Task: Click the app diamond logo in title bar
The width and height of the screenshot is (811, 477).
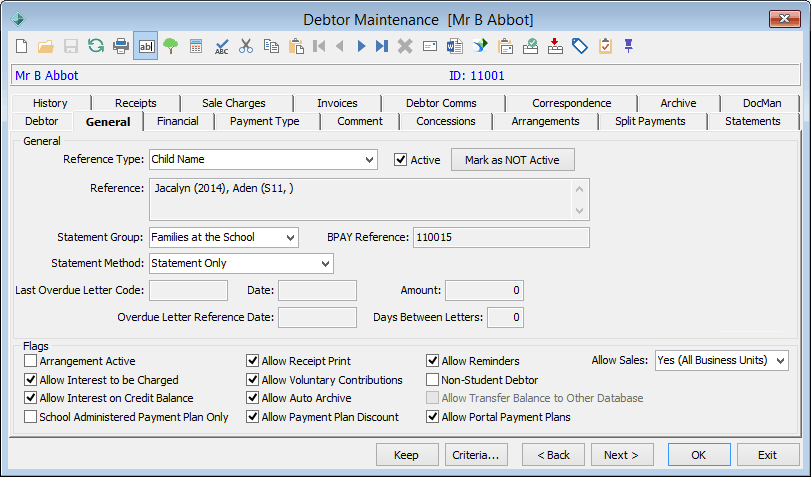Action: coord(18,19)
